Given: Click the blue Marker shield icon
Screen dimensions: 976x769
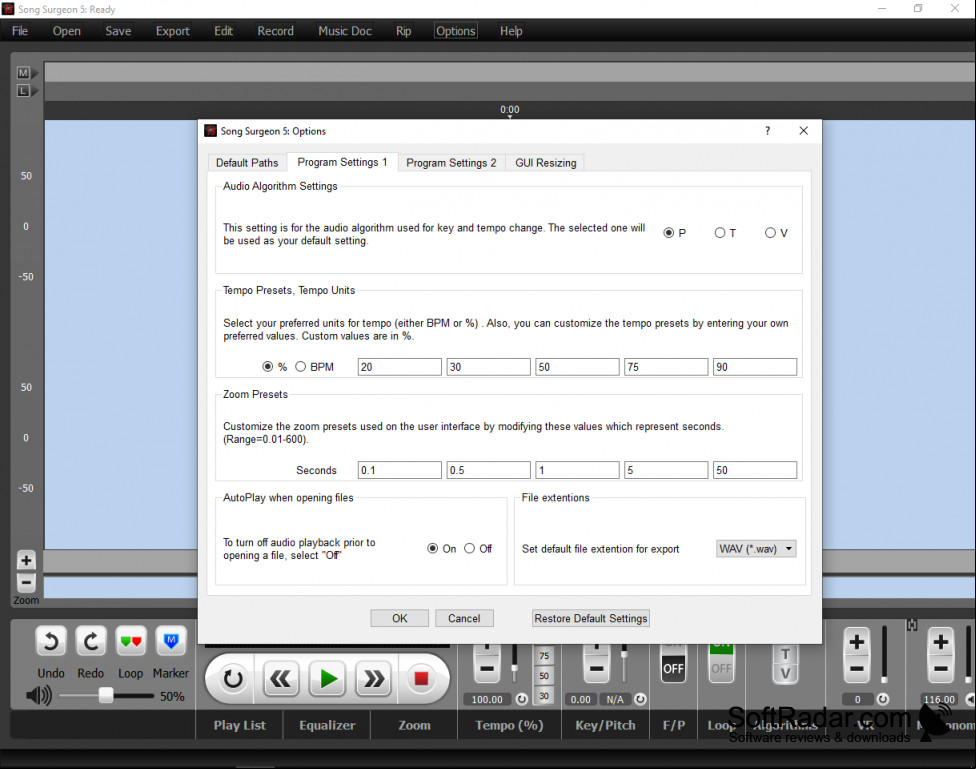Looking at the screenshot, I should (x=171, y=641).
